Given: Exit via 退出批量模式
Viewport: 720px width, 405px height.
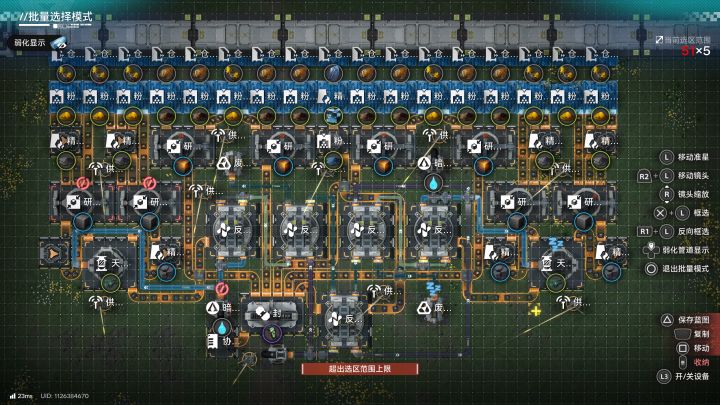Looking at the screenshot, I should coord(677,269).
